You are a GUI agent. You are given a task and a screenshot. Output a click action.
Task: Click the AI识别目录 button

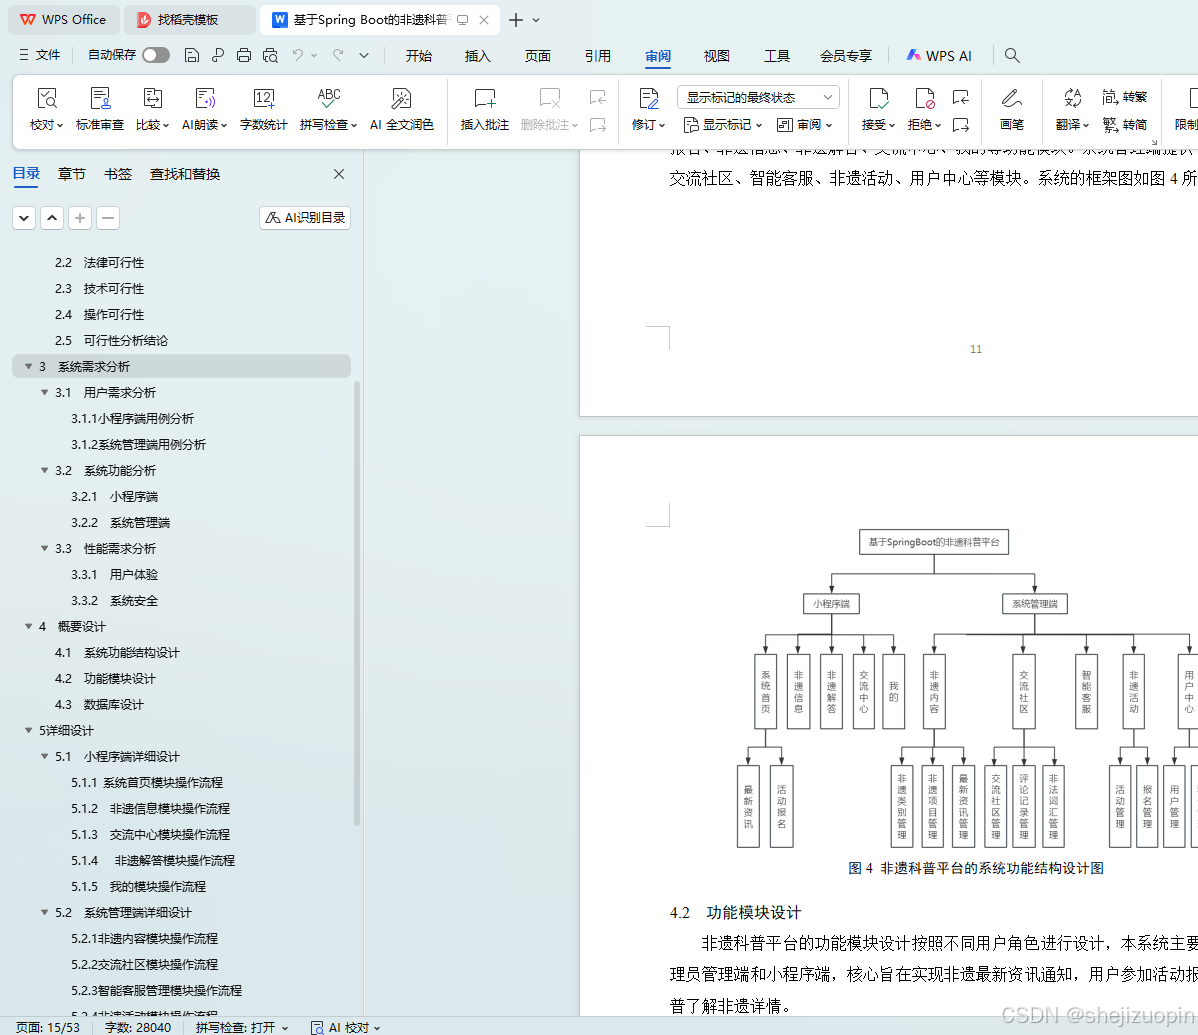(x=305, y=218)
